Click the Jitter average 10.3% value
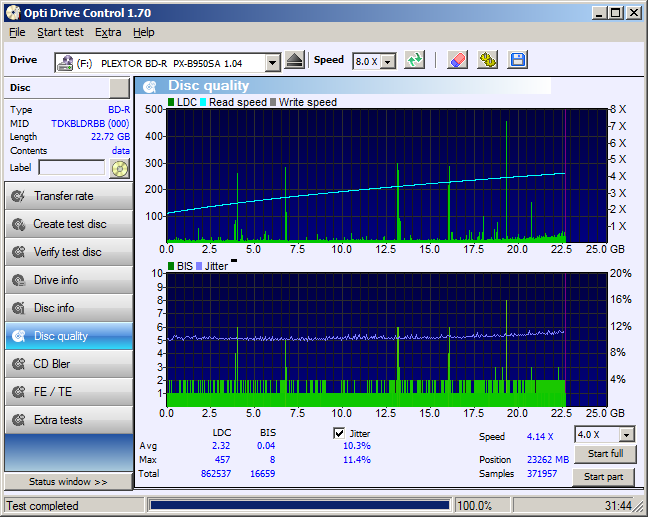The height and width of the screenshot is (517, 648). point(357,446)
